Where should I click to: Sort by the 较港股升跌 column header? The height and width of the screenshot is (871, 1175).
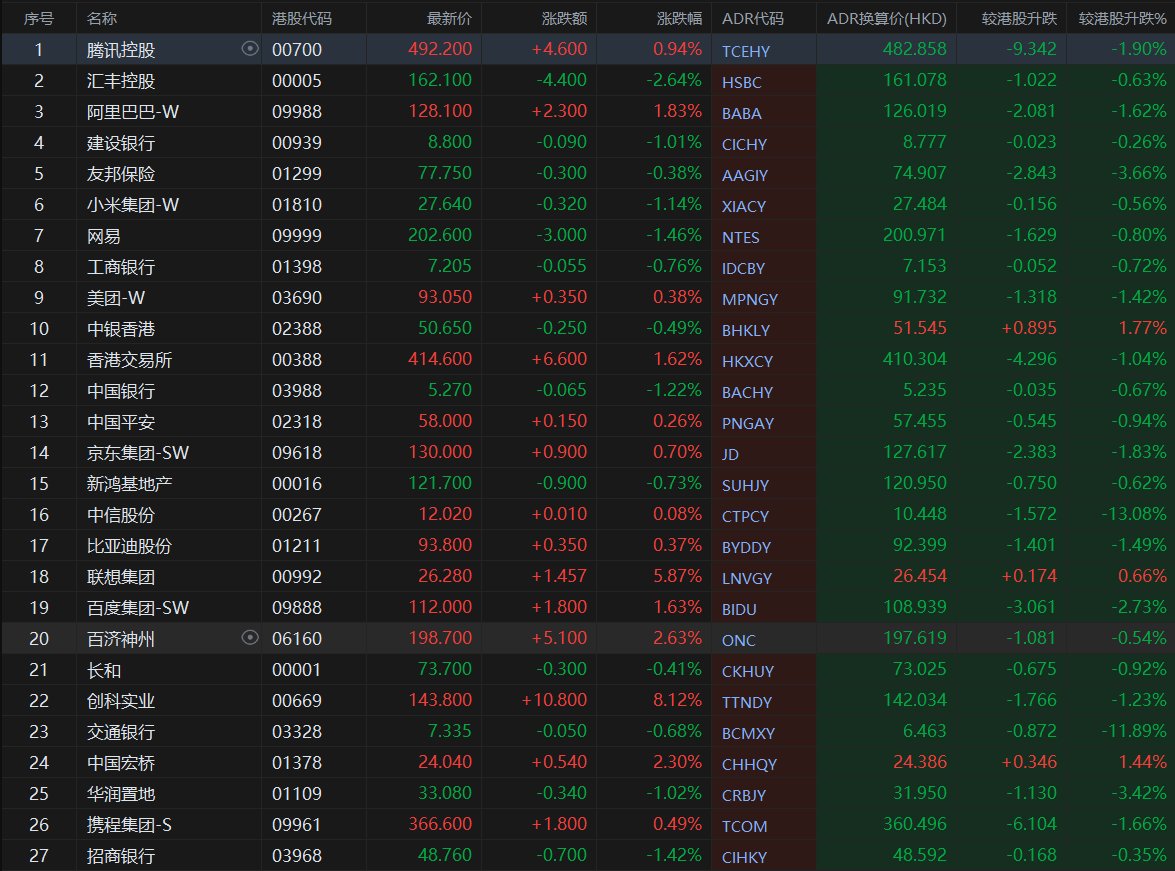[1019, 18]
